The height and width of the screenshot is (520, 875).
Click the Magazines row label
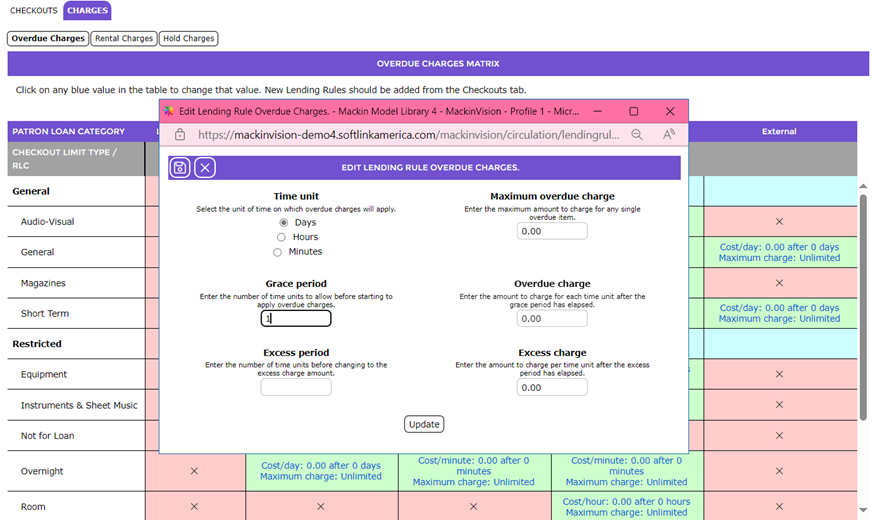click(43, 283)
